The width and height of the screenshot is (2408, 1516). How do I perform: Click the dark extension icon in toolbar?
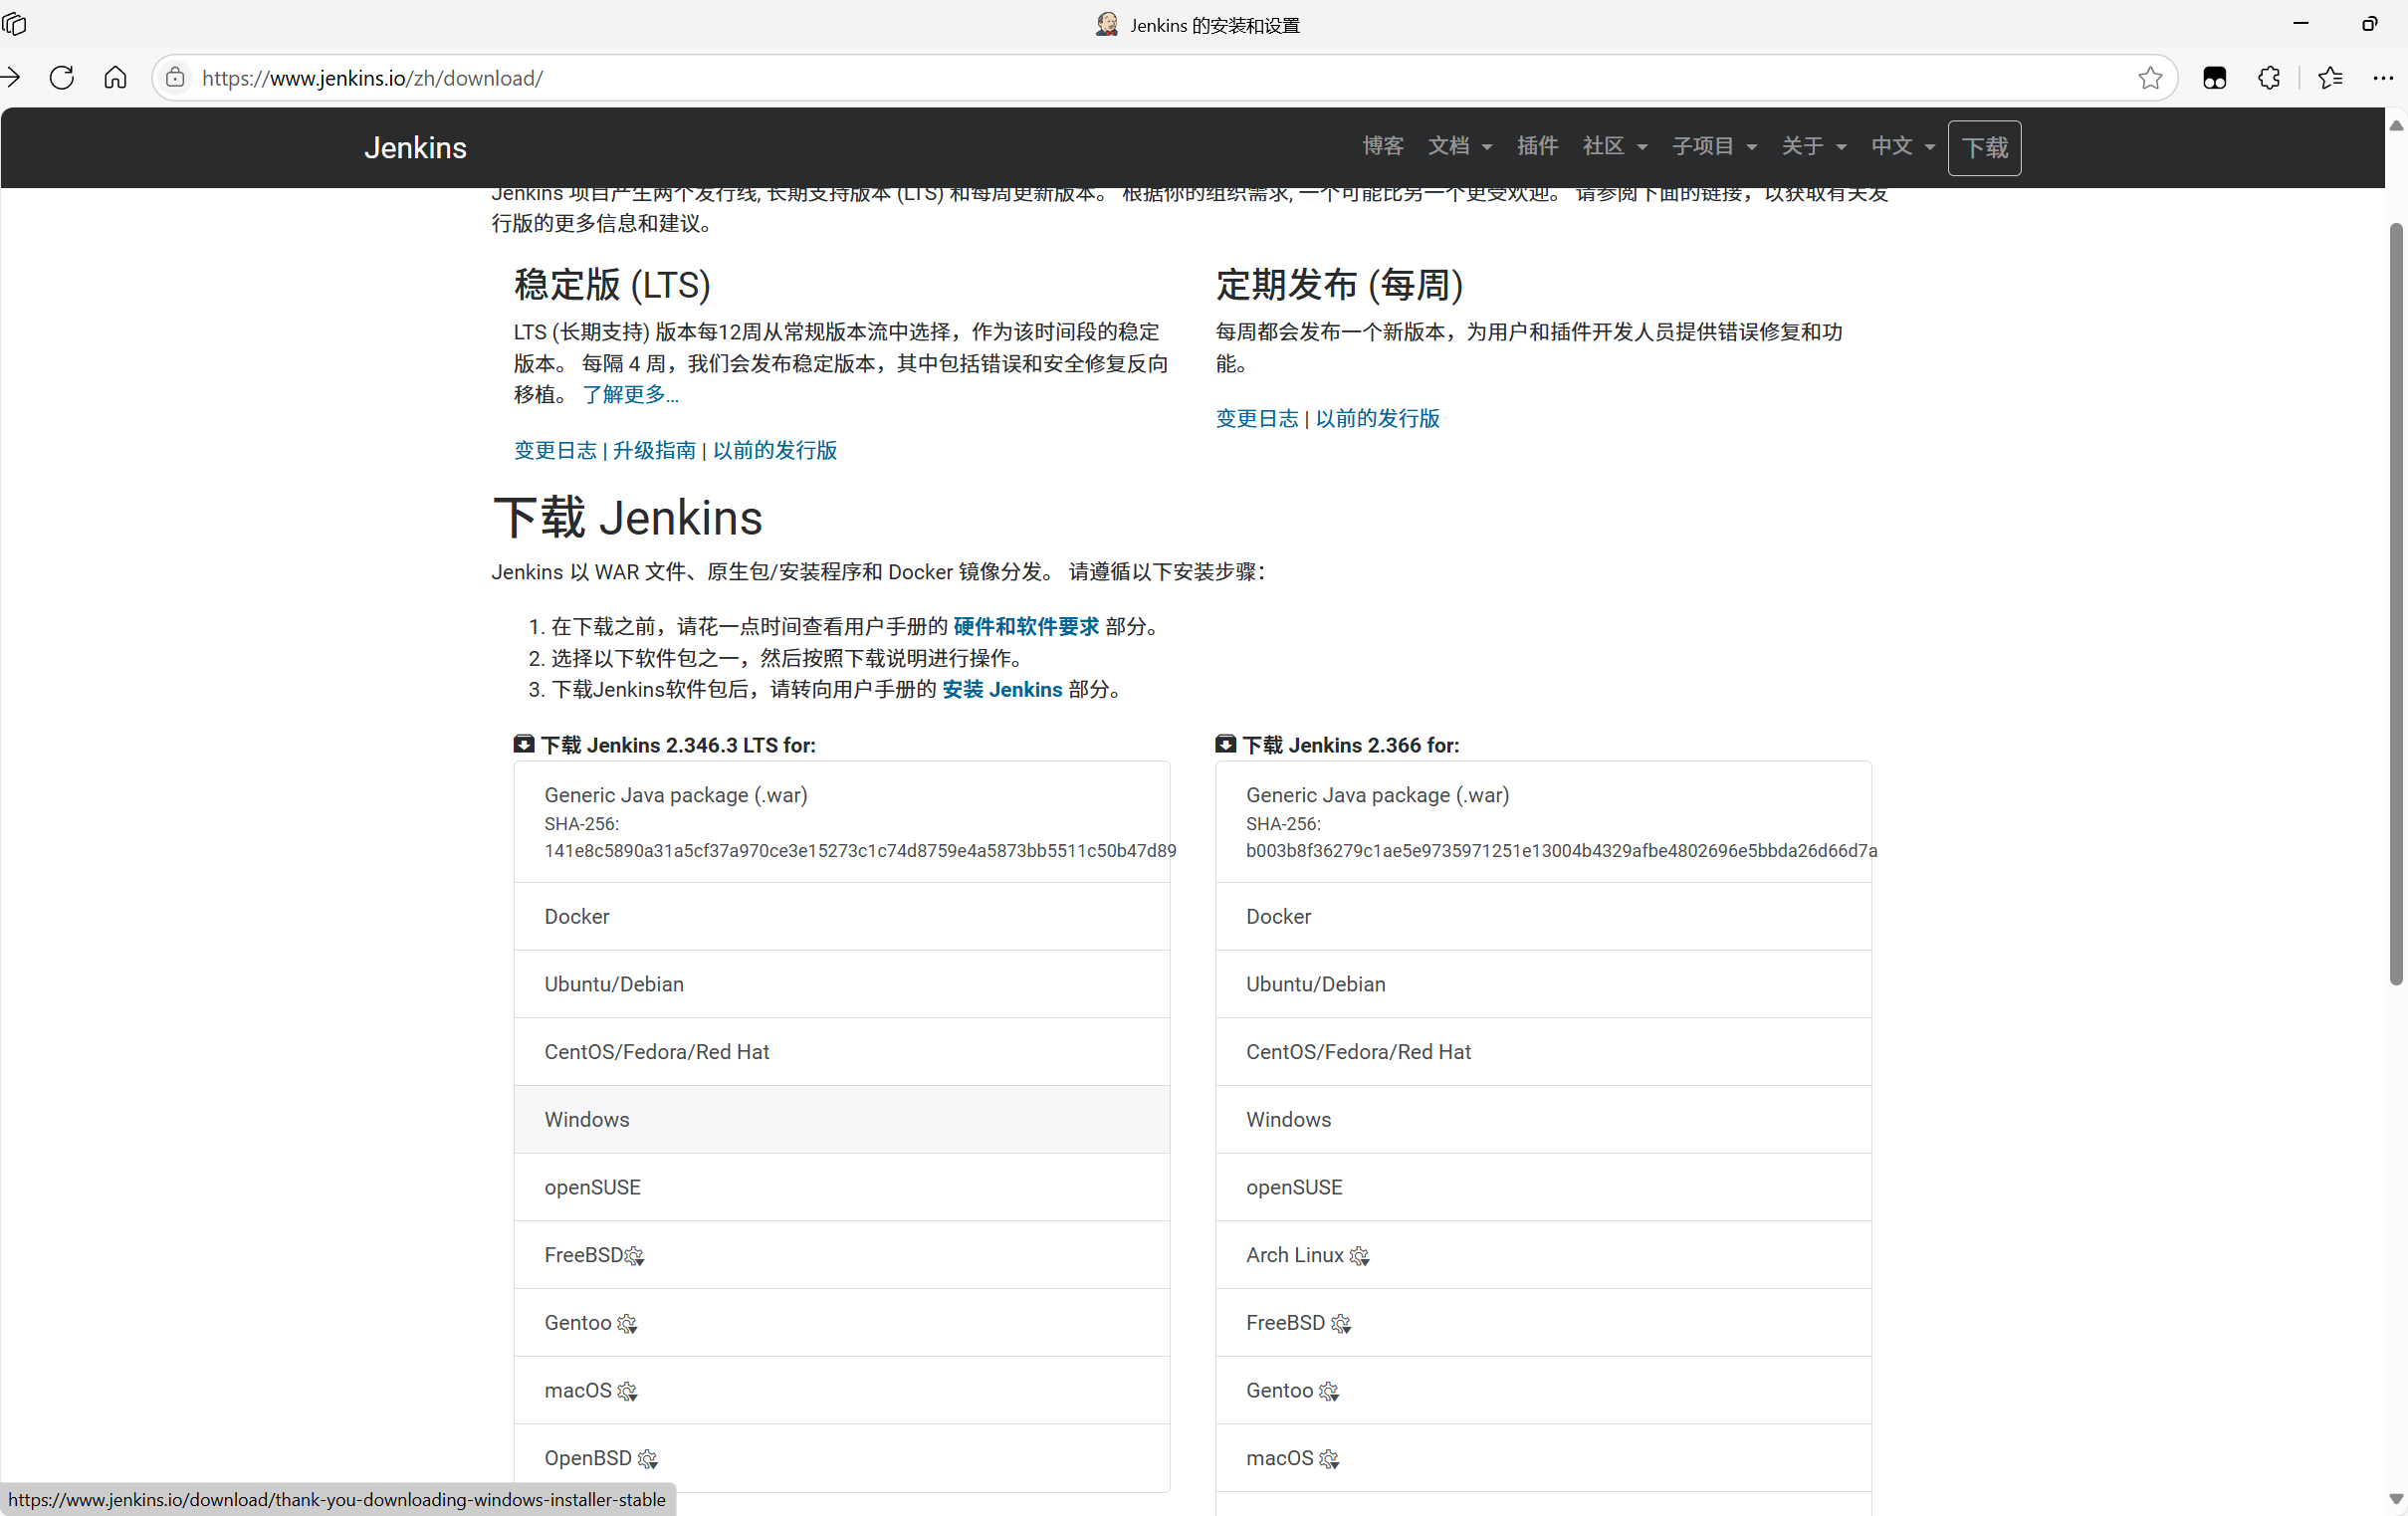(2214, 78)
